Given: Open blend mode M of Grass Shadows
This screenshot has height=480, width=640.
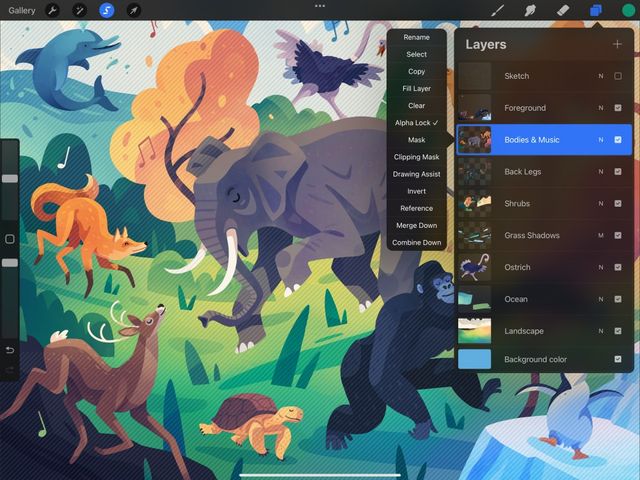Looking at the screenshot, I should pyautogui.click(x=601, y=235).
